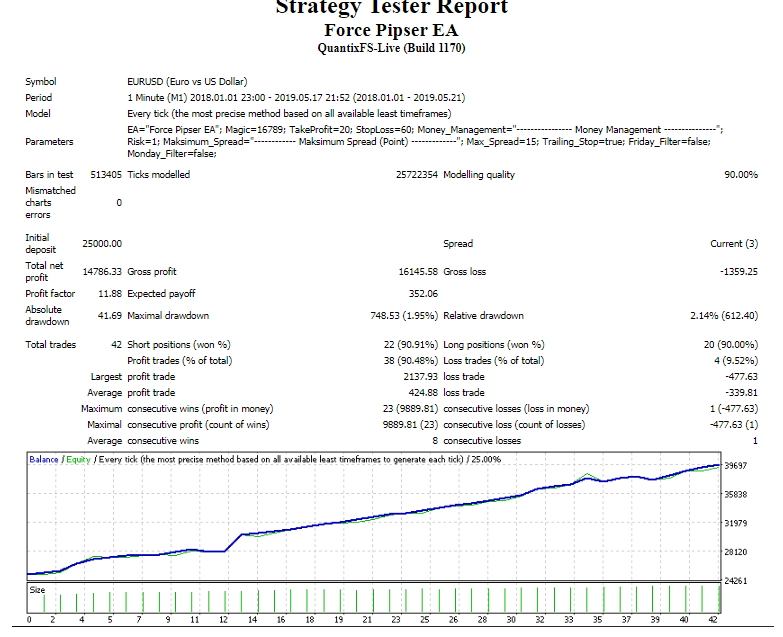
Task: Click the Equity legend label on chart
Action: [x=78, y=460]
